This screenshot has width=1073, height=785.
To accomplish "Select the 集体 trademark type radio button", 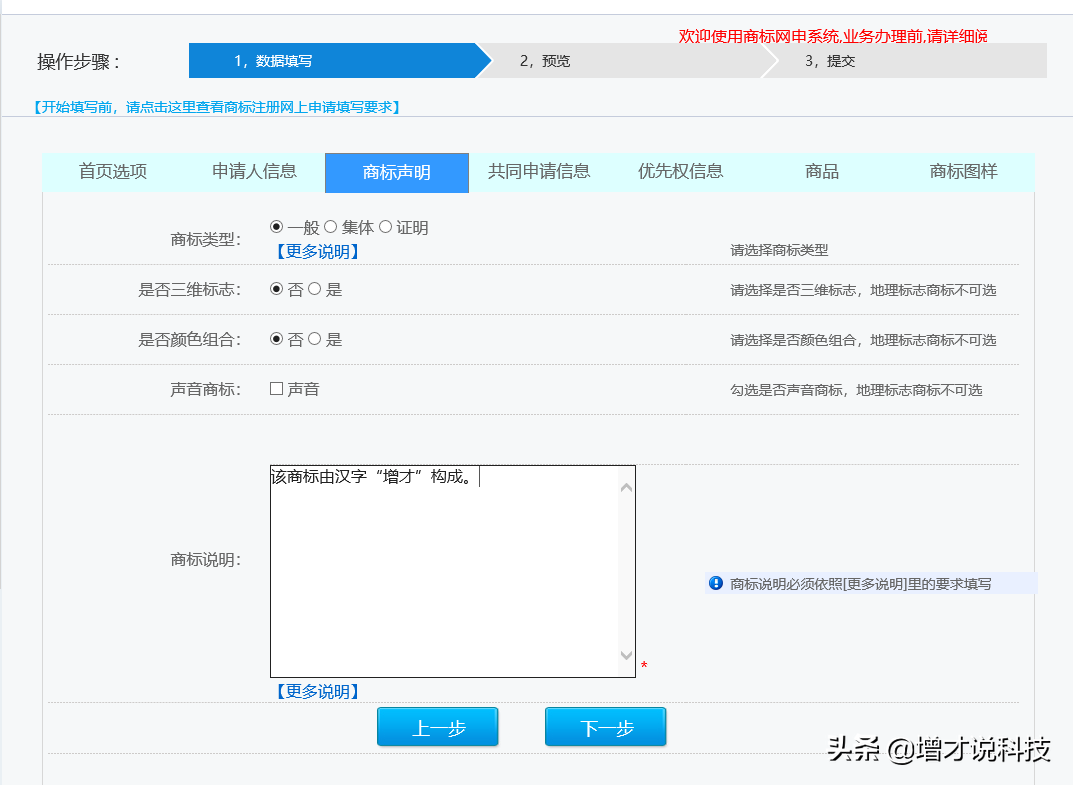I will tap(331, 227).
